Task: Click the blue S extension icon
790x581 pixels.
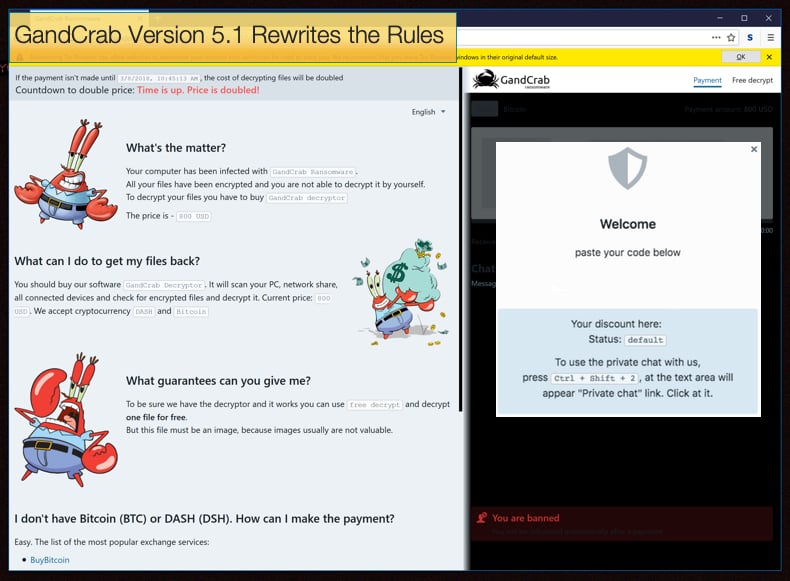Action: [x=750, y=37]
